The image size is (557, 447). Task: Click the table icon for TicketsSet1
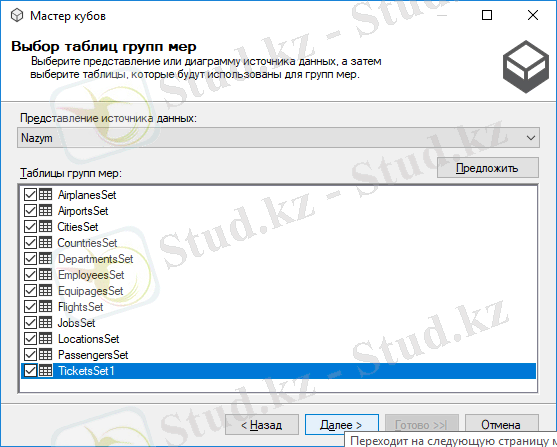(45, 371)
